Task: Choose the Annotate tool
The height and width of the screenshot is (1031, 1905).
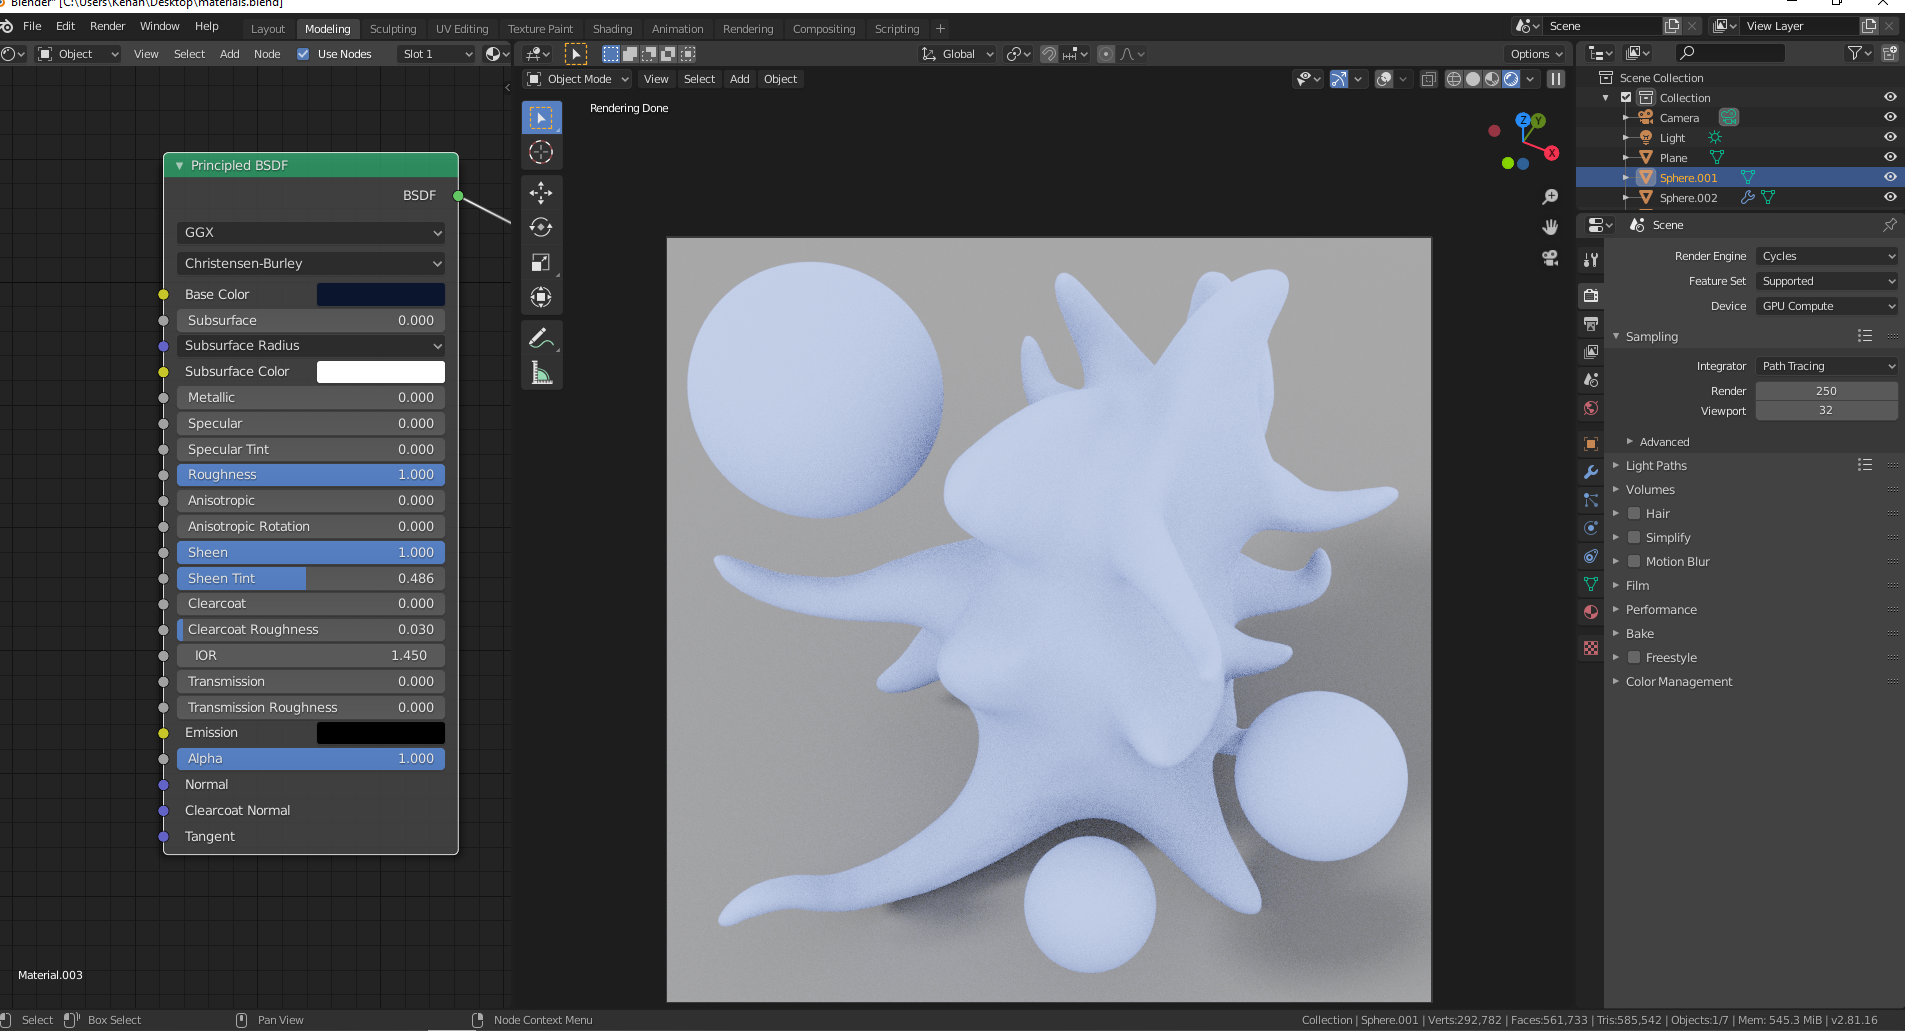Action: click(x=541, y=337)
